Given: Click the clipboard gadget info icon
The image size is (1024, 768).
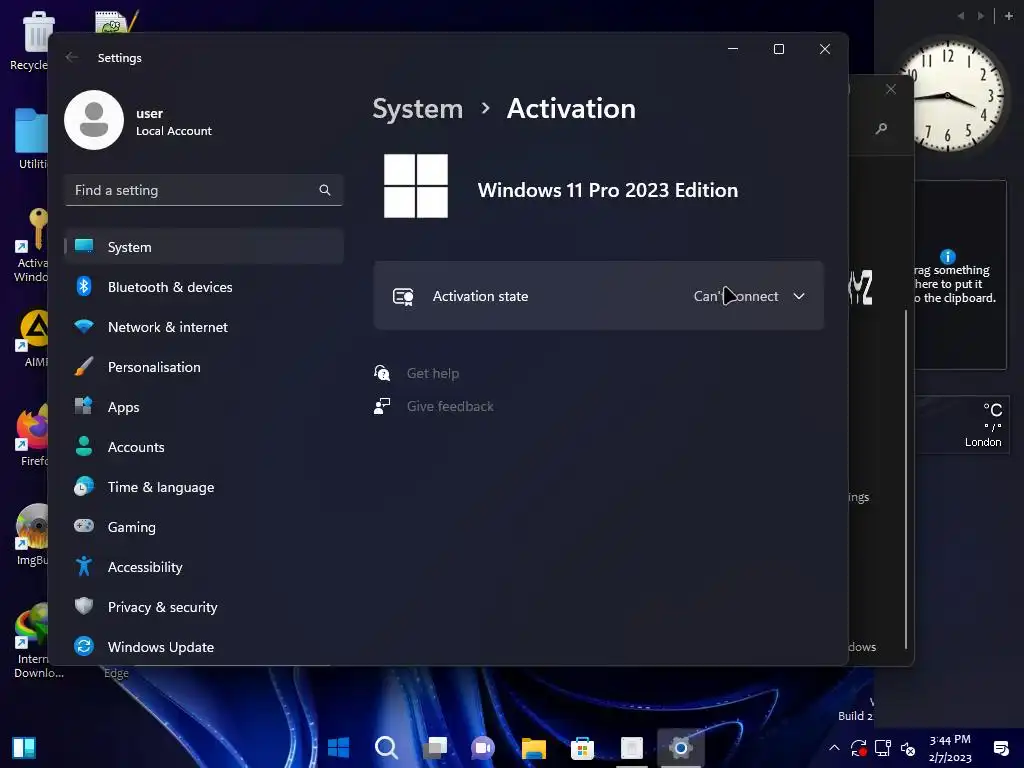Looking at the screenshot, I should point(948,257).
